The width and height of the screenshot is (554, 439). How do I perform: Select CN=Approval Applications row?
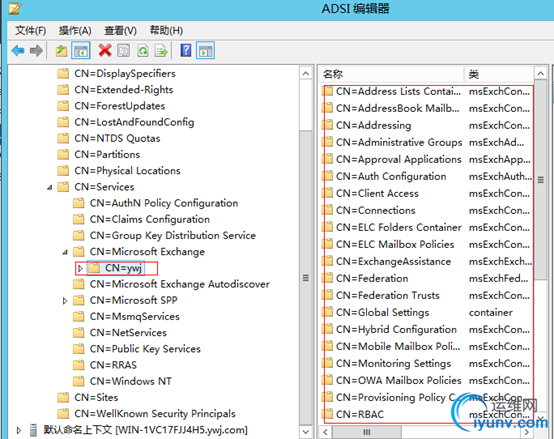[x=427, y=159]
